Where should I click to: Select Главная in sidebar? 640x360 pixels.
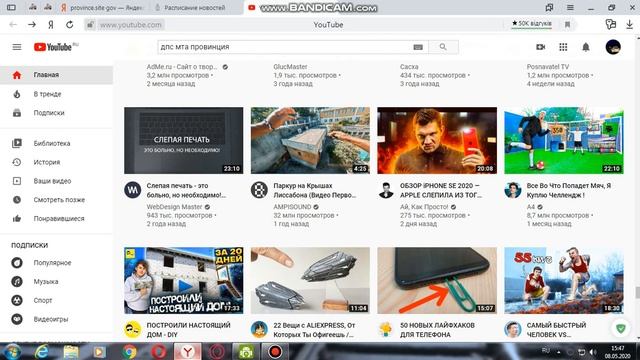click(x=56, y=75)
